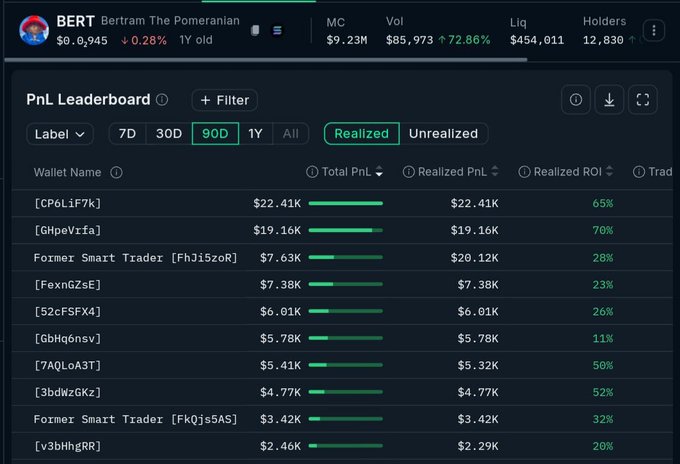The image size is (680, 464).
Task: Click the $7.63K total PnL value
Action: [280, 258]
